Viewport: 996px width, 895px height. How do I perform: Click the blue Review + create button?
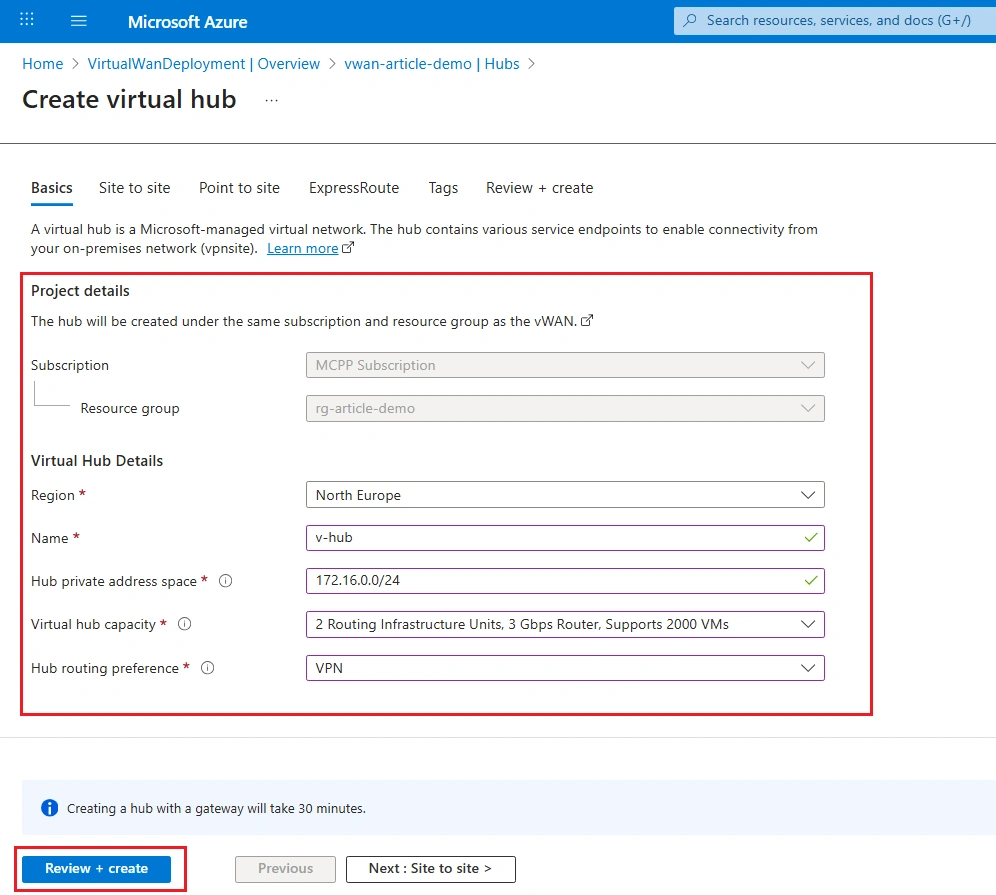tap(97, 868)
